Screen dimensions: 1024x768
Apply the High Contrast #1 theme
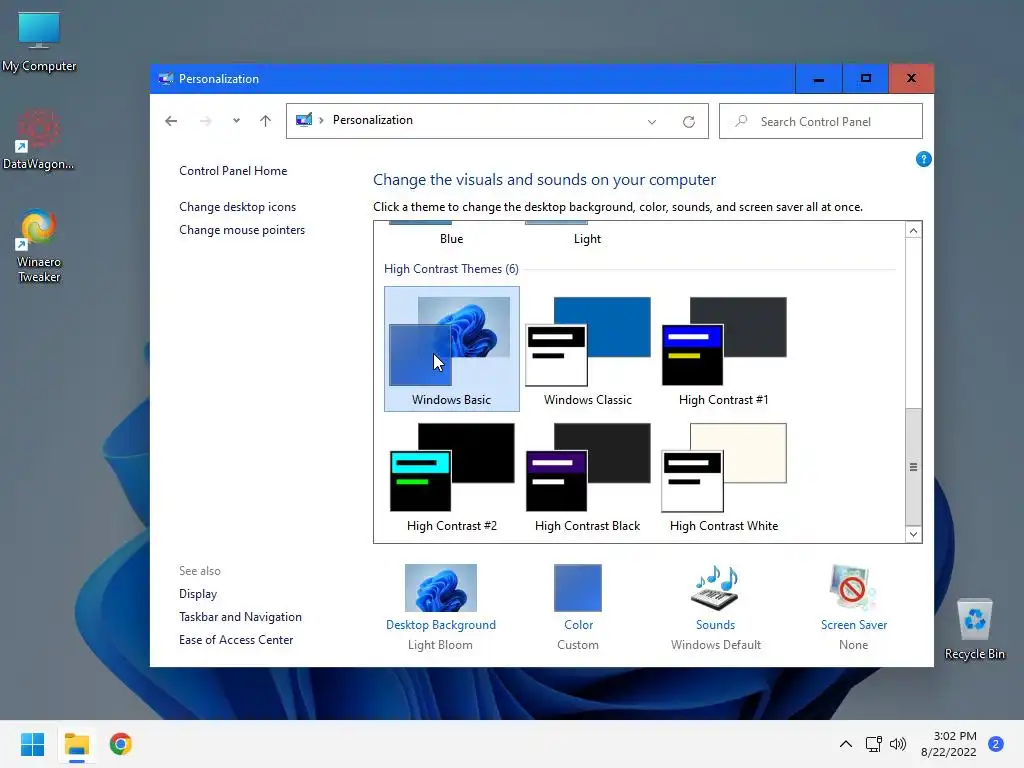point(724,351)
